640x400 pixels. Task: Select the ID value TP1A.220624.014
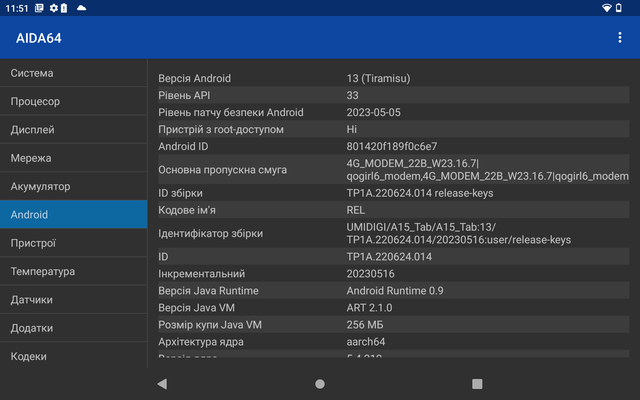coord(389,257)
